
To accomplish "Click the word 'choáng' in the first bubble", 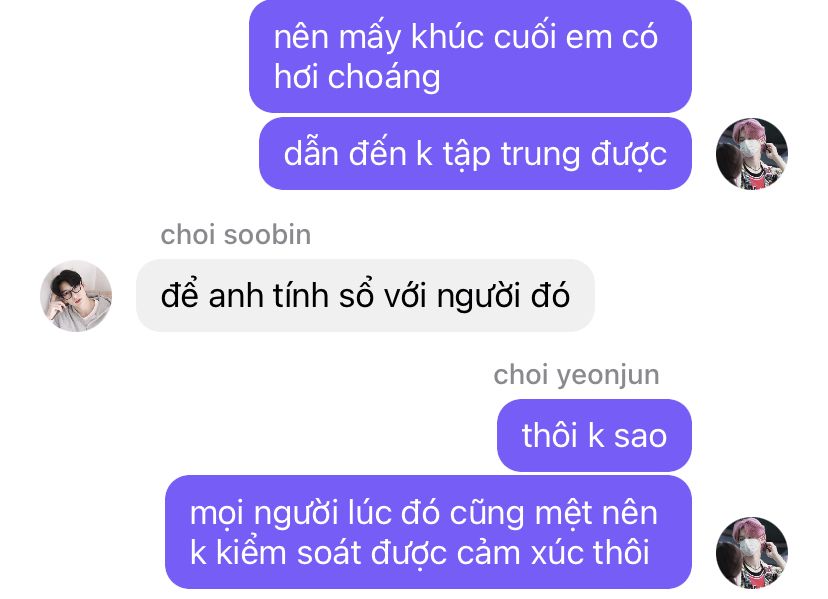I will (384, 78).
